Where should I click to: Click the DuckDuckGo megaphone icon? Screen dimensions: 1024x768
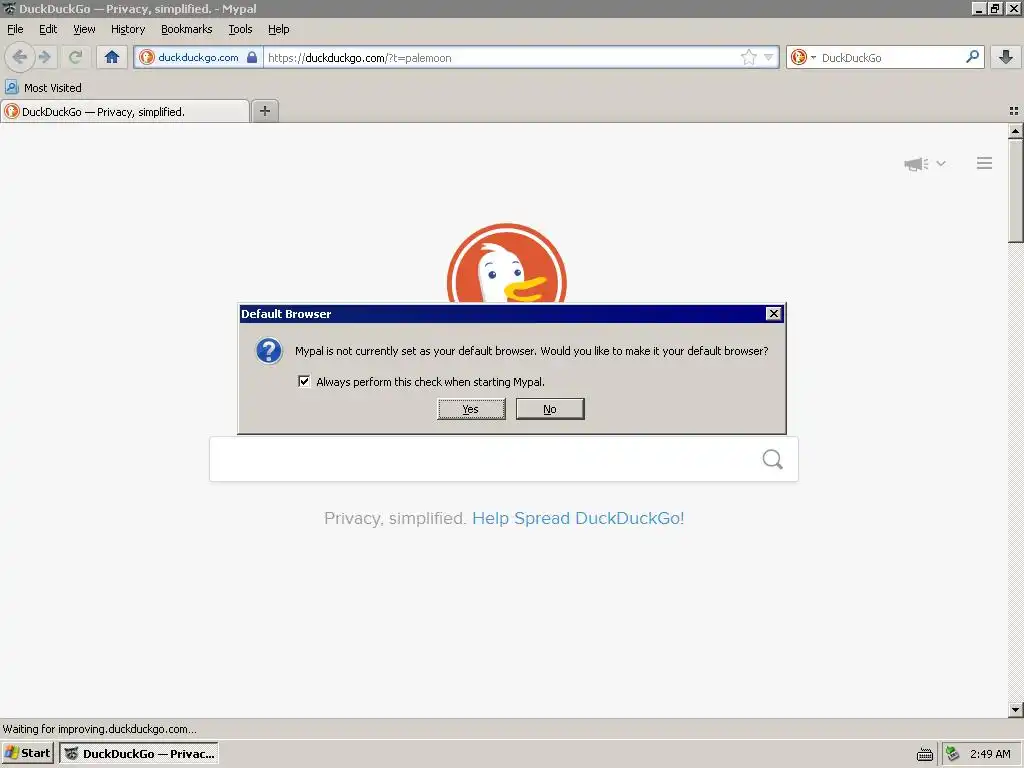tap(916, 164)
